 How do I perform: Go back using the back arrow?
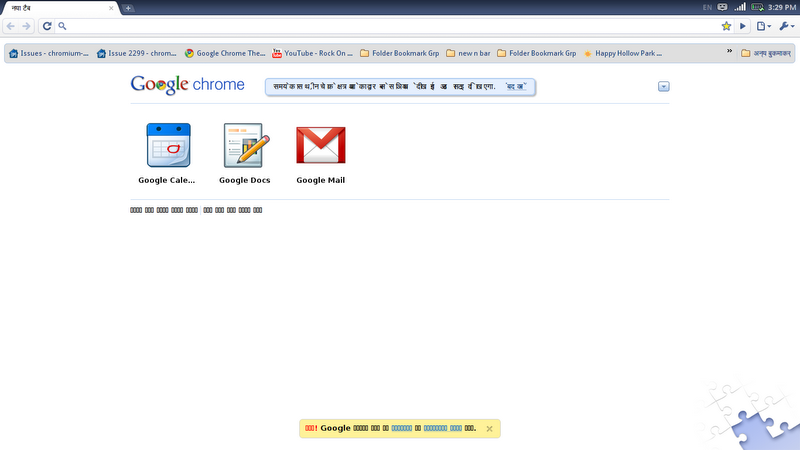[x=11, y=26]
